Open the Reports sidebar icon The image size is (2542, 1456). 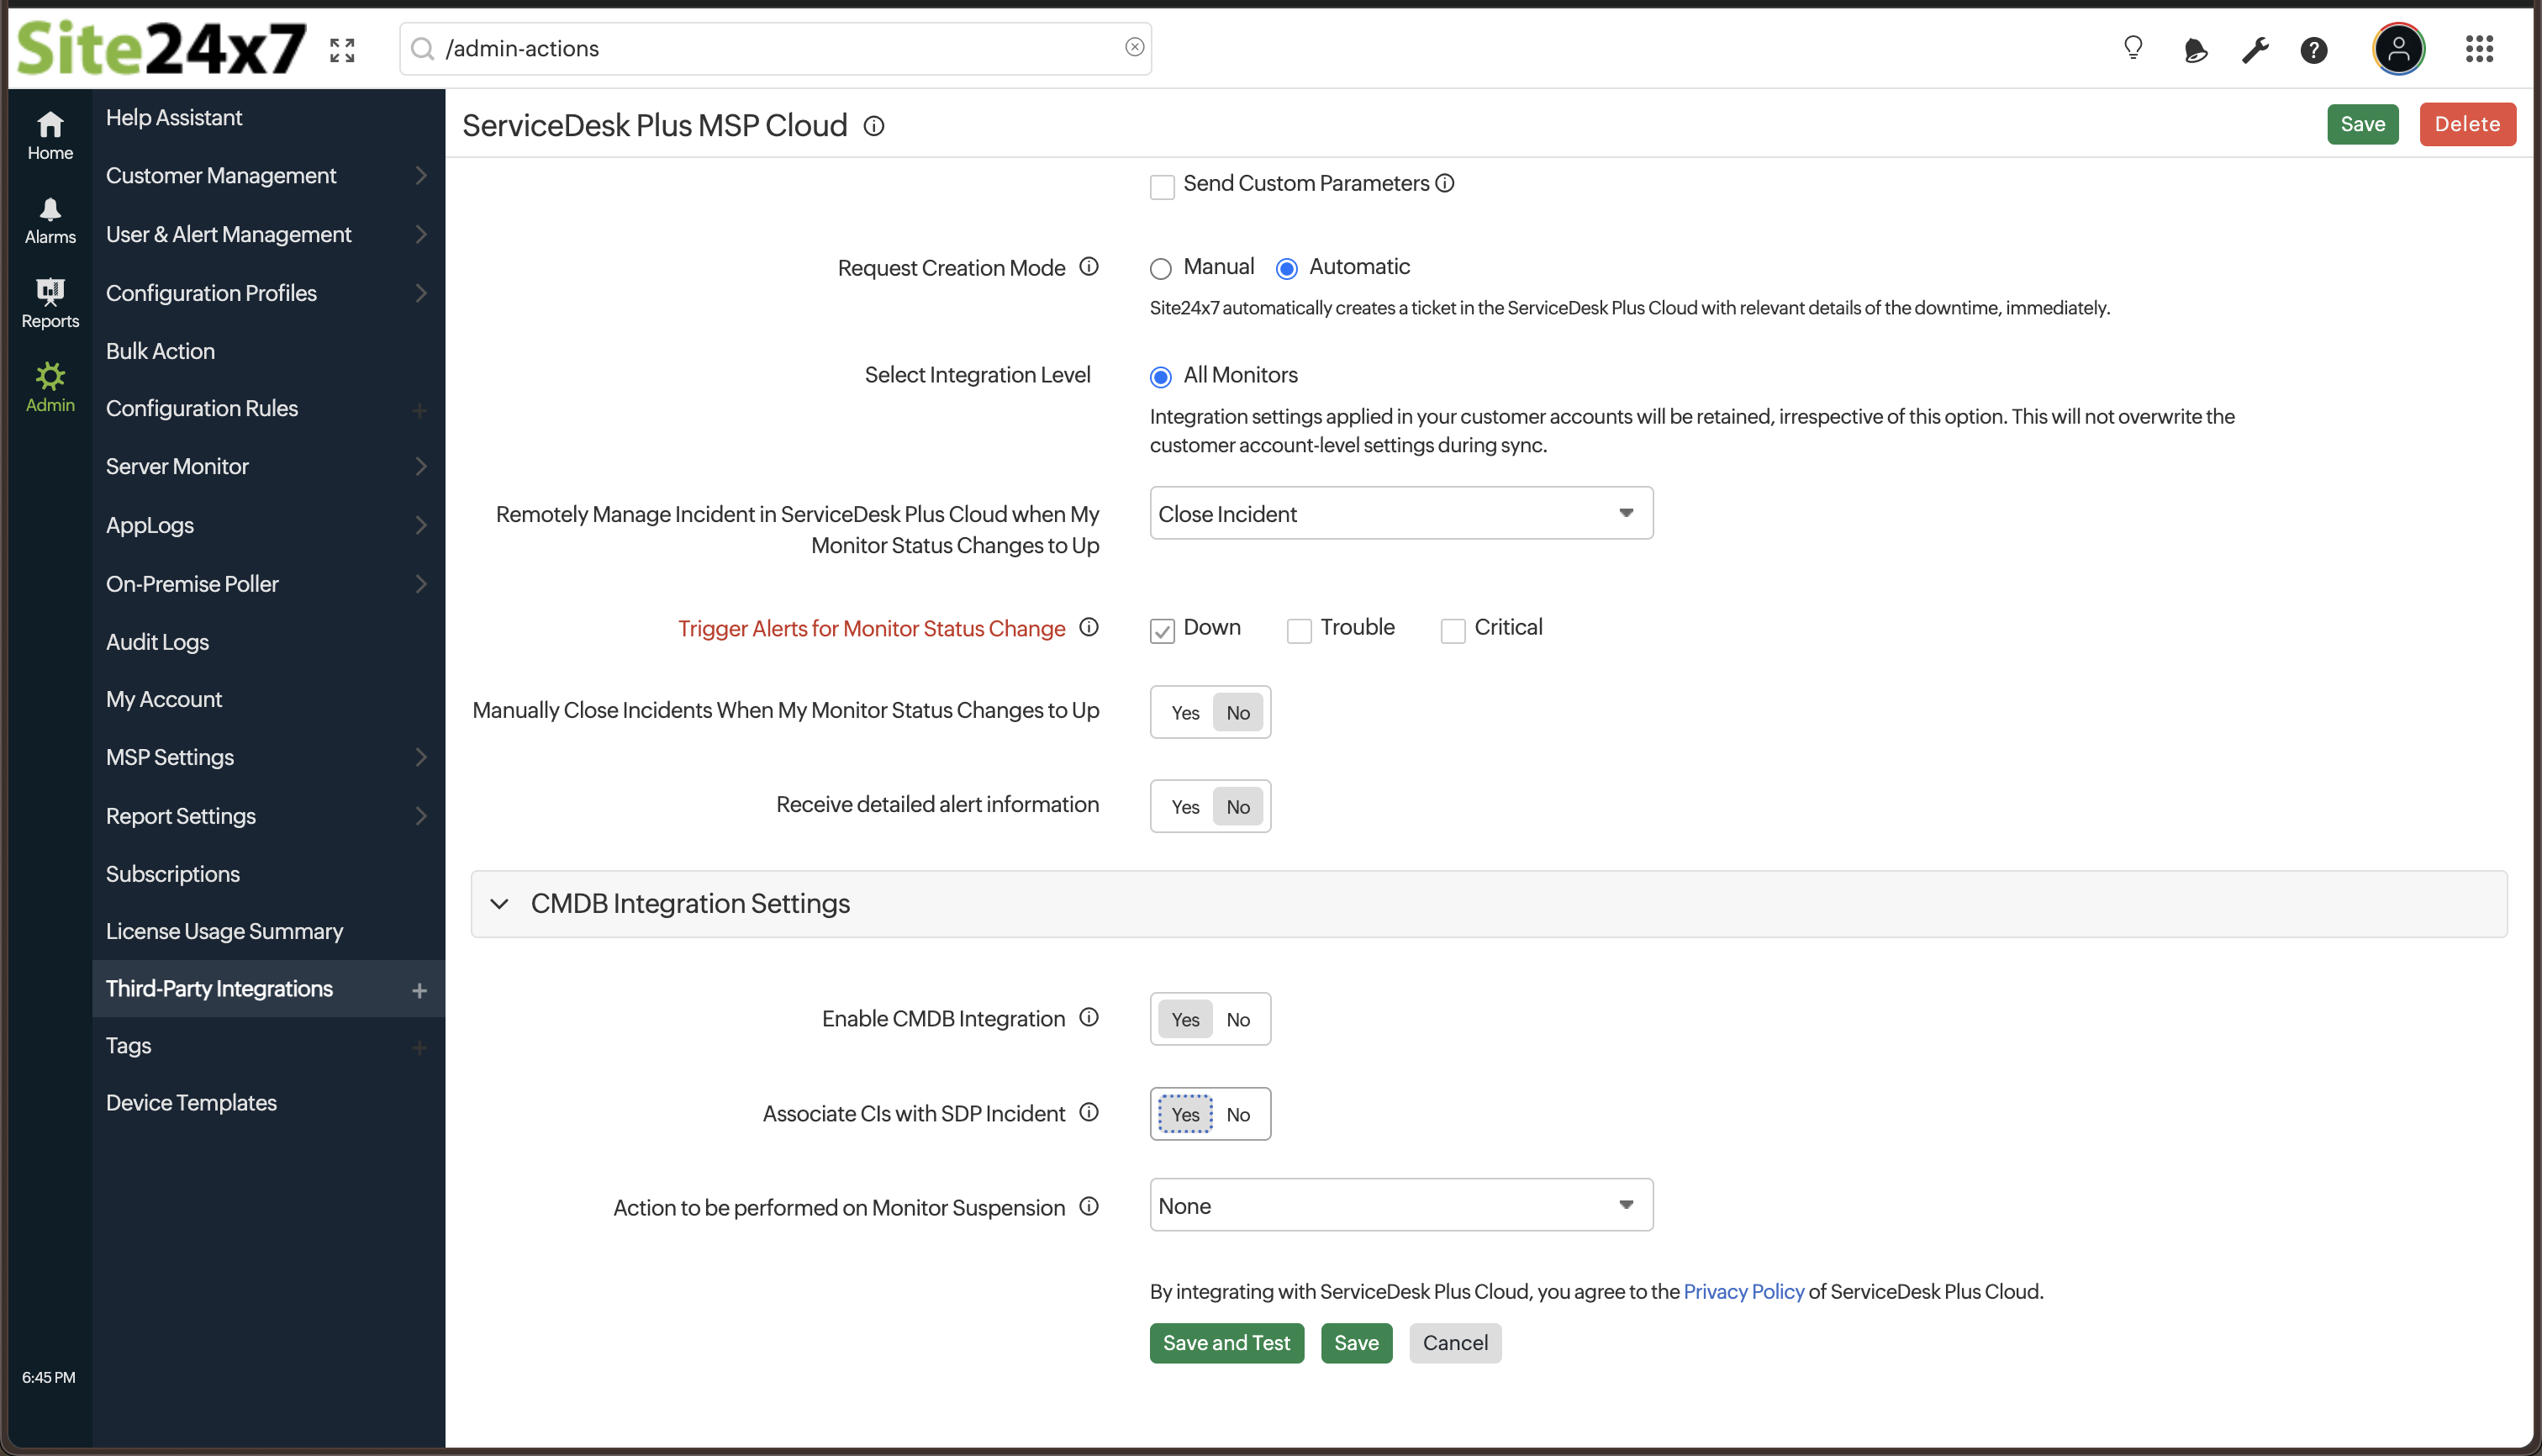pos(50,302)
